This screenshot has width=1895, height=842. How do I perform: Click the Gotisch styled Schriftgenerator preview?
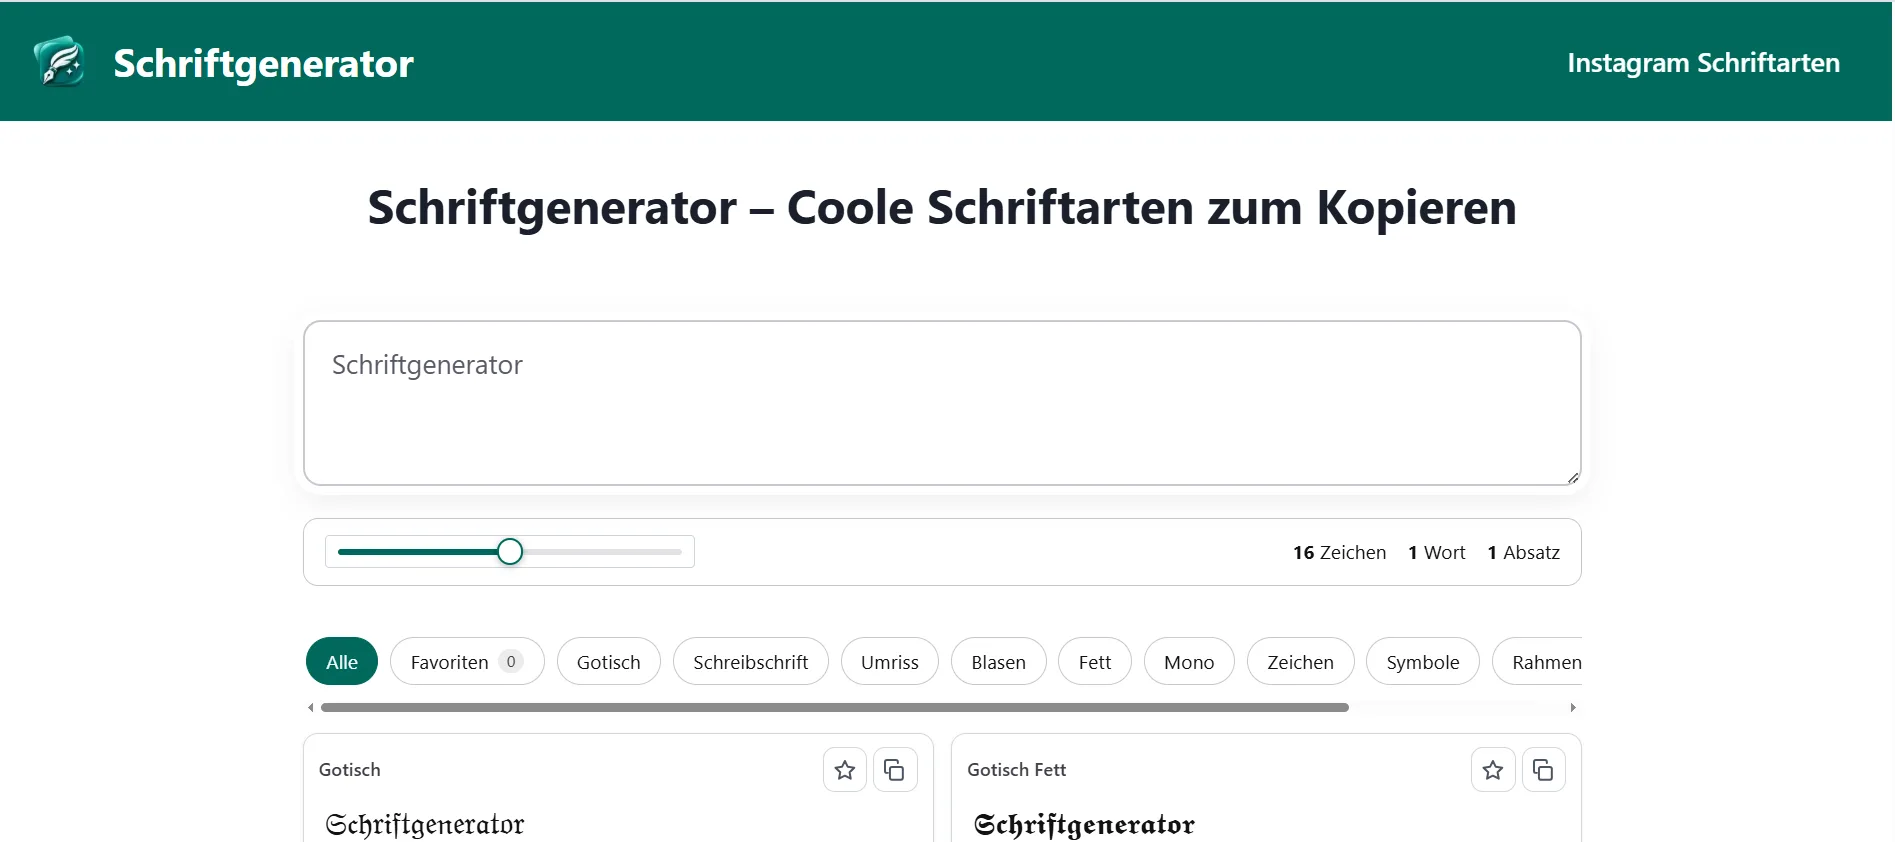click(425, 824)
